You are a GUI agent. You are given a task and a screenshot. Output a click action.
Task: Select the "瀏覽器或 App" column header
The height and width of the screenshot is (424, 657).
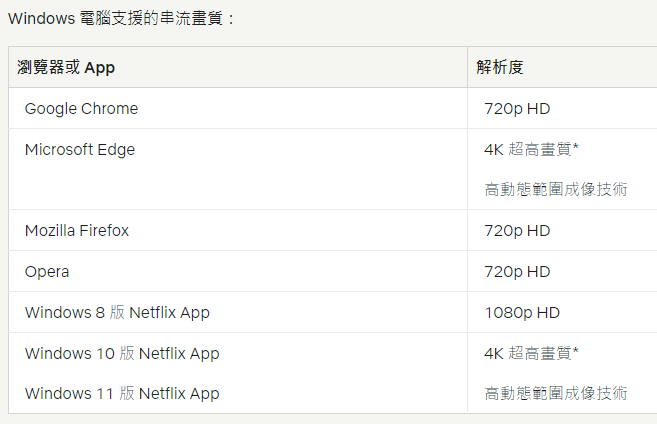tap(238, 67)
